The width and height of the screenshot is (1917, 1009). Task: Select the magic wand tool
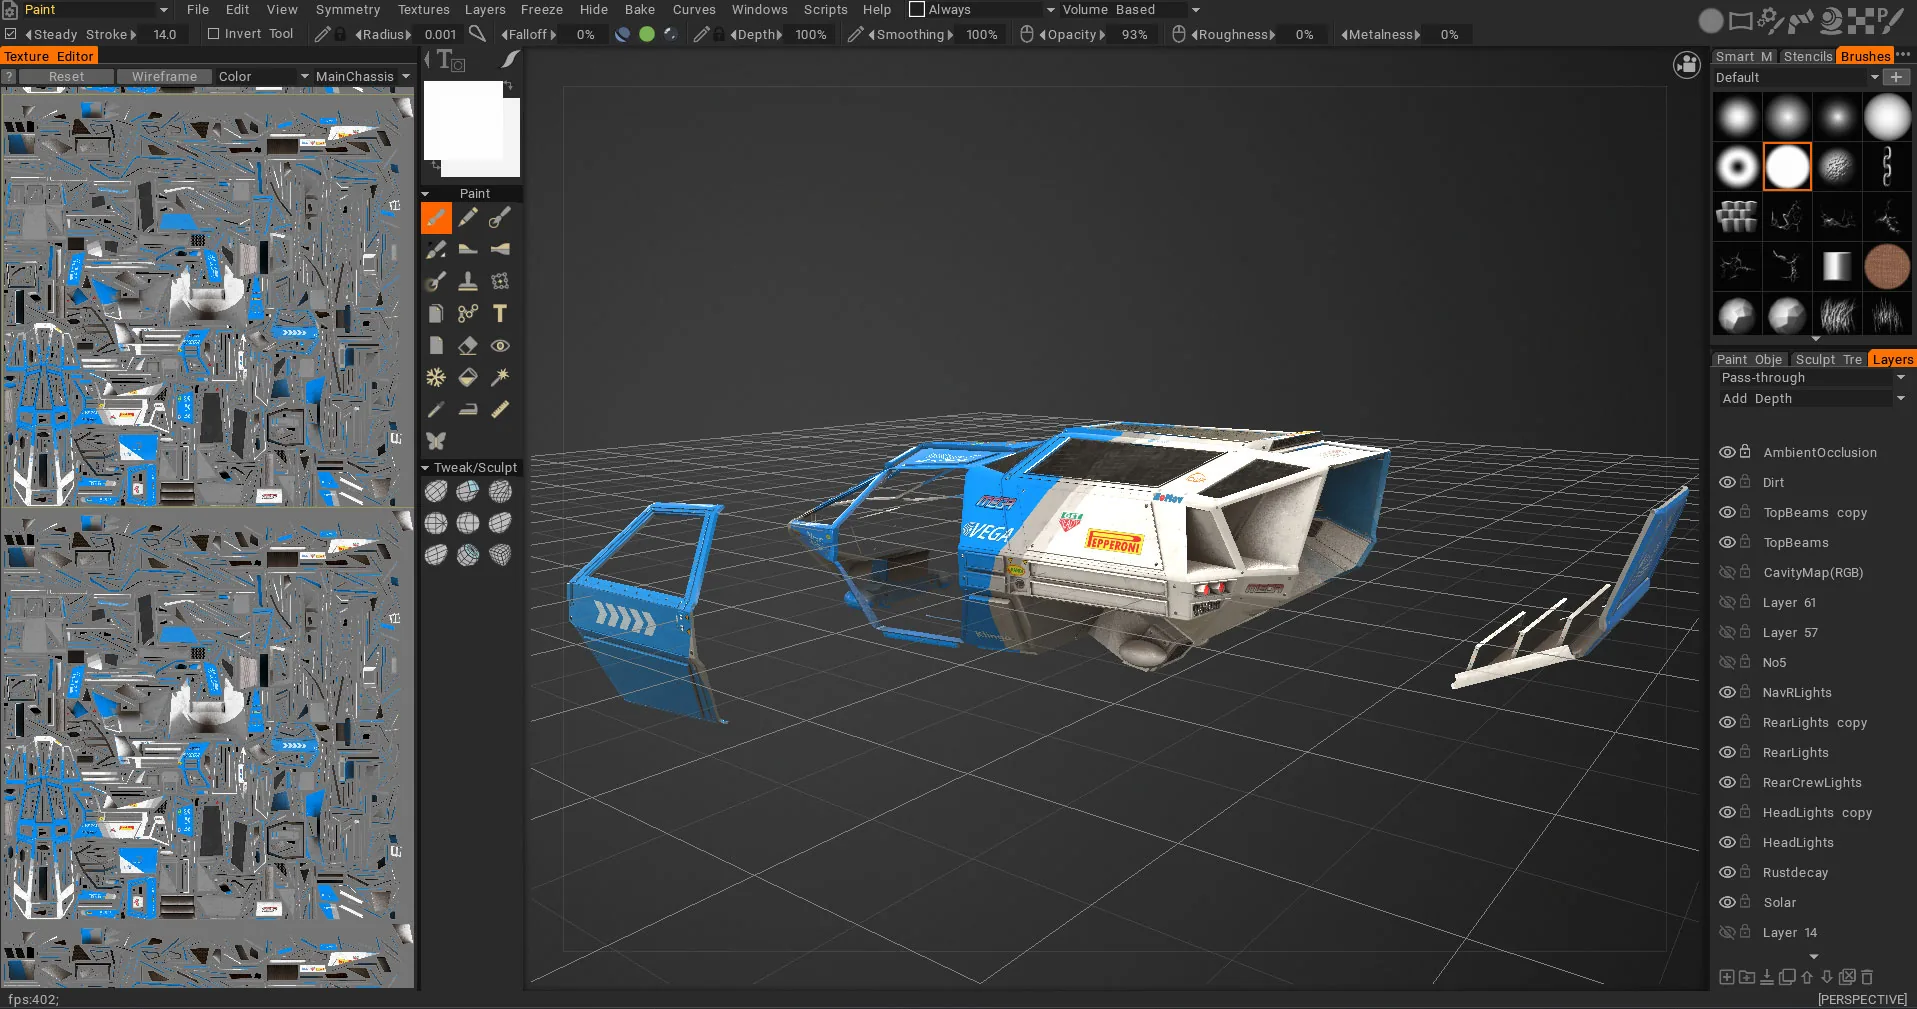(x=500, y=377)
